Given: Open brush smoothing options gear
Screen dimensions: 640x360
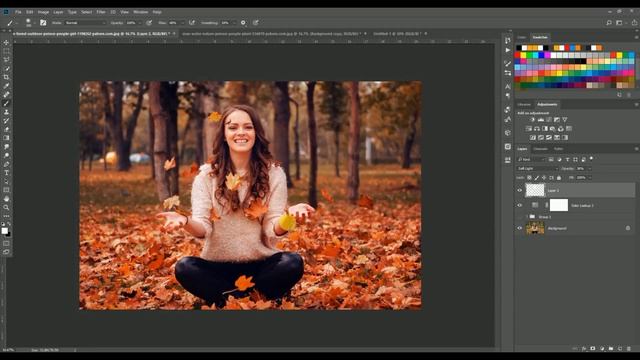Looking at the screenshot, I should 243,23.
